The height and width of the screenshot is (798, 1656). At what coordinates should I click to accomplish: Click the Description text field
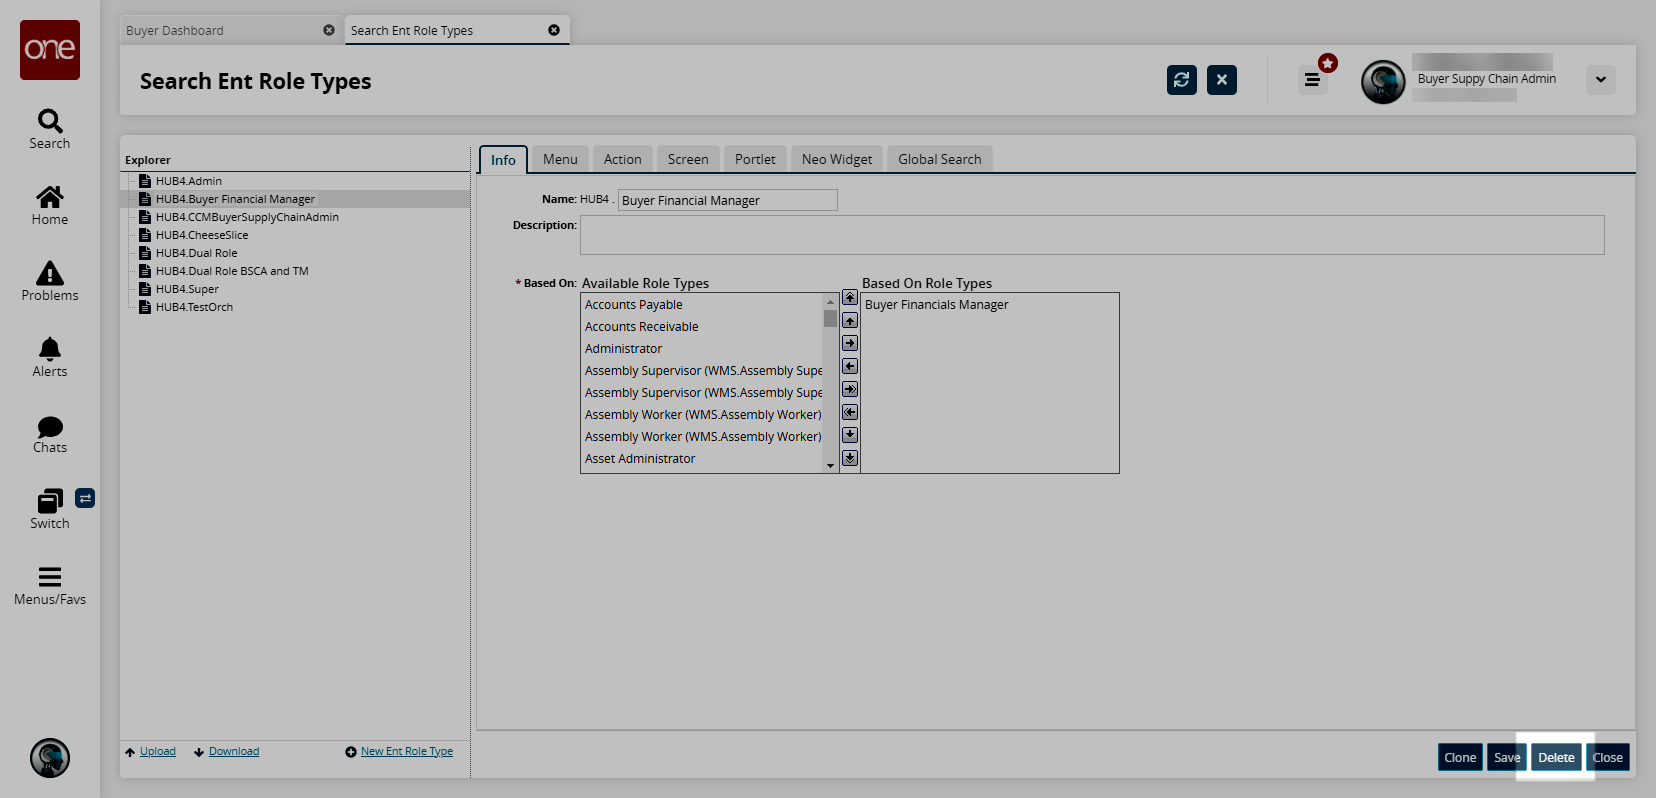pyautogui.click(x=1091, y=235)
